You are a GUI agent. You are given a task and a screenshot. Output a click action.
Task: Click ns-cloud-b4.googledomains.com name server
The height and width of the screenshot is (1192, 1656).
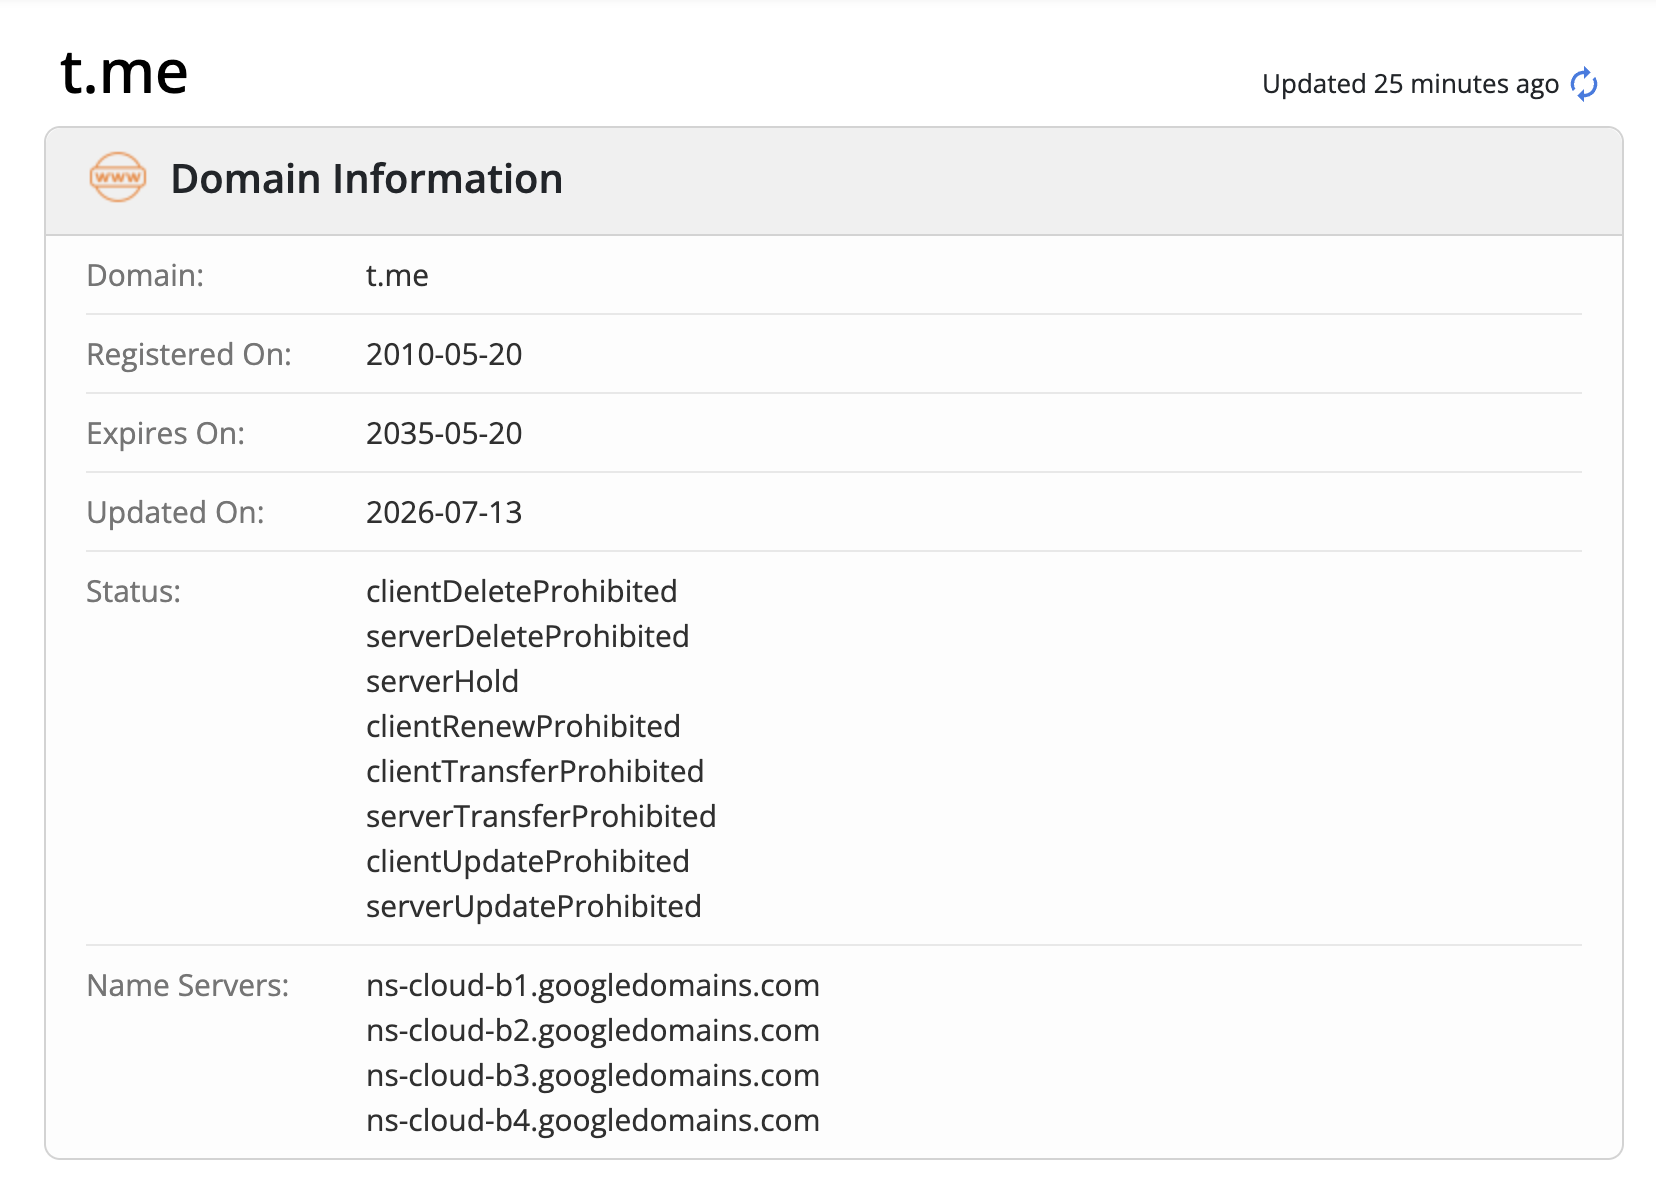click(593, 1120)
